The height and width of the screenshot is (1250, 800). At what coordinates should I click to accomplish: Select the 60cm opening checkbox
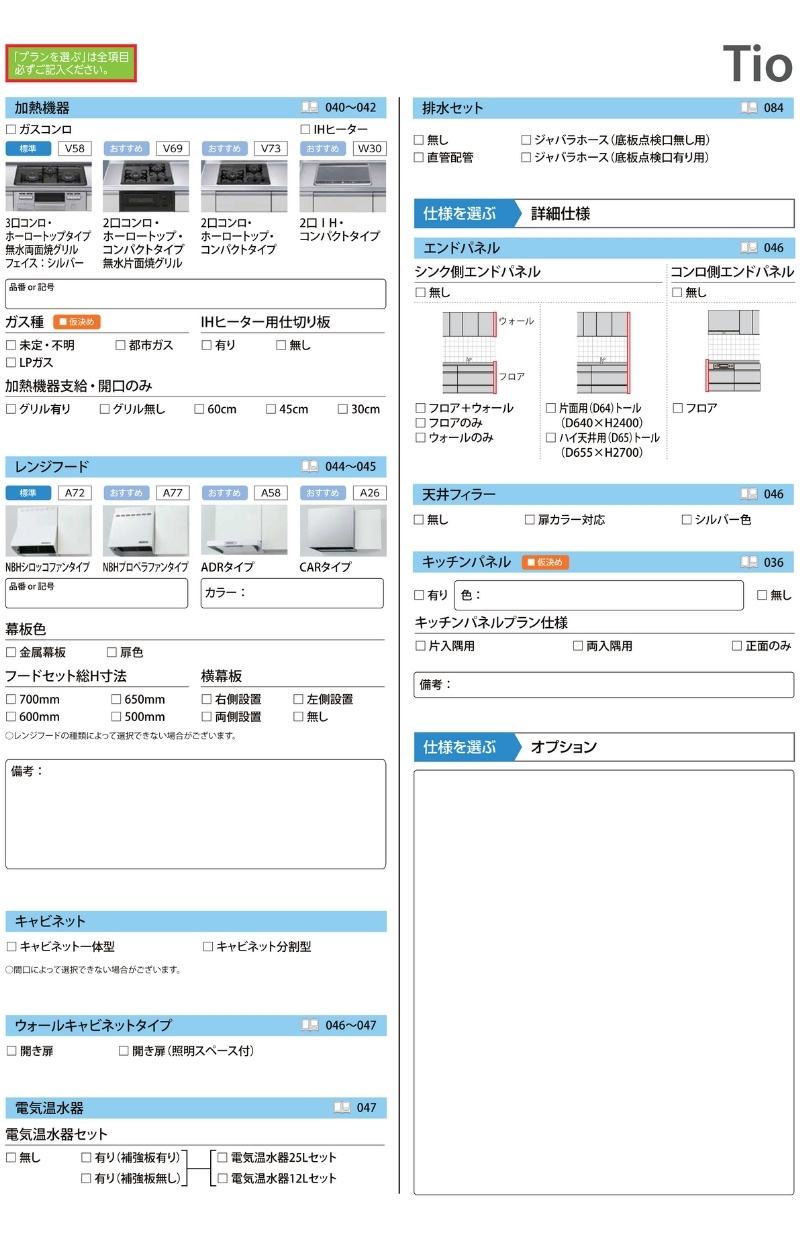pyautogui.click(x=199, y=409)
